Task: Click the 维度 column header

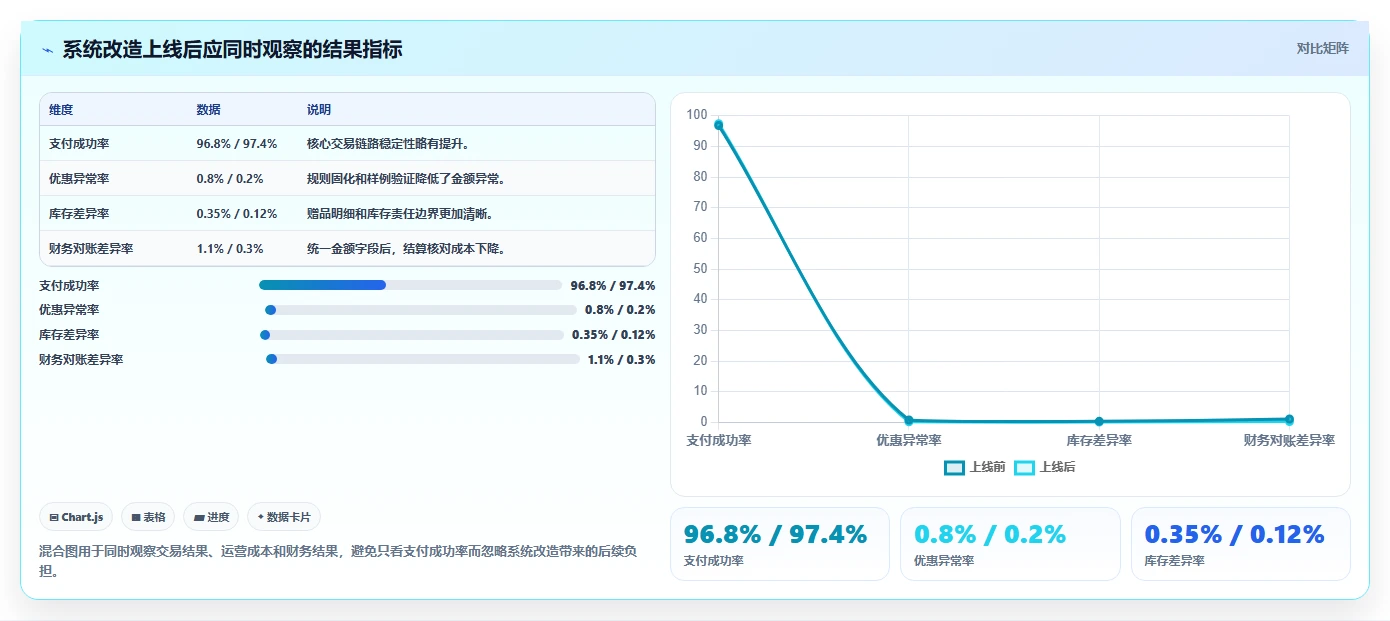Action: [x=61, y=110]
